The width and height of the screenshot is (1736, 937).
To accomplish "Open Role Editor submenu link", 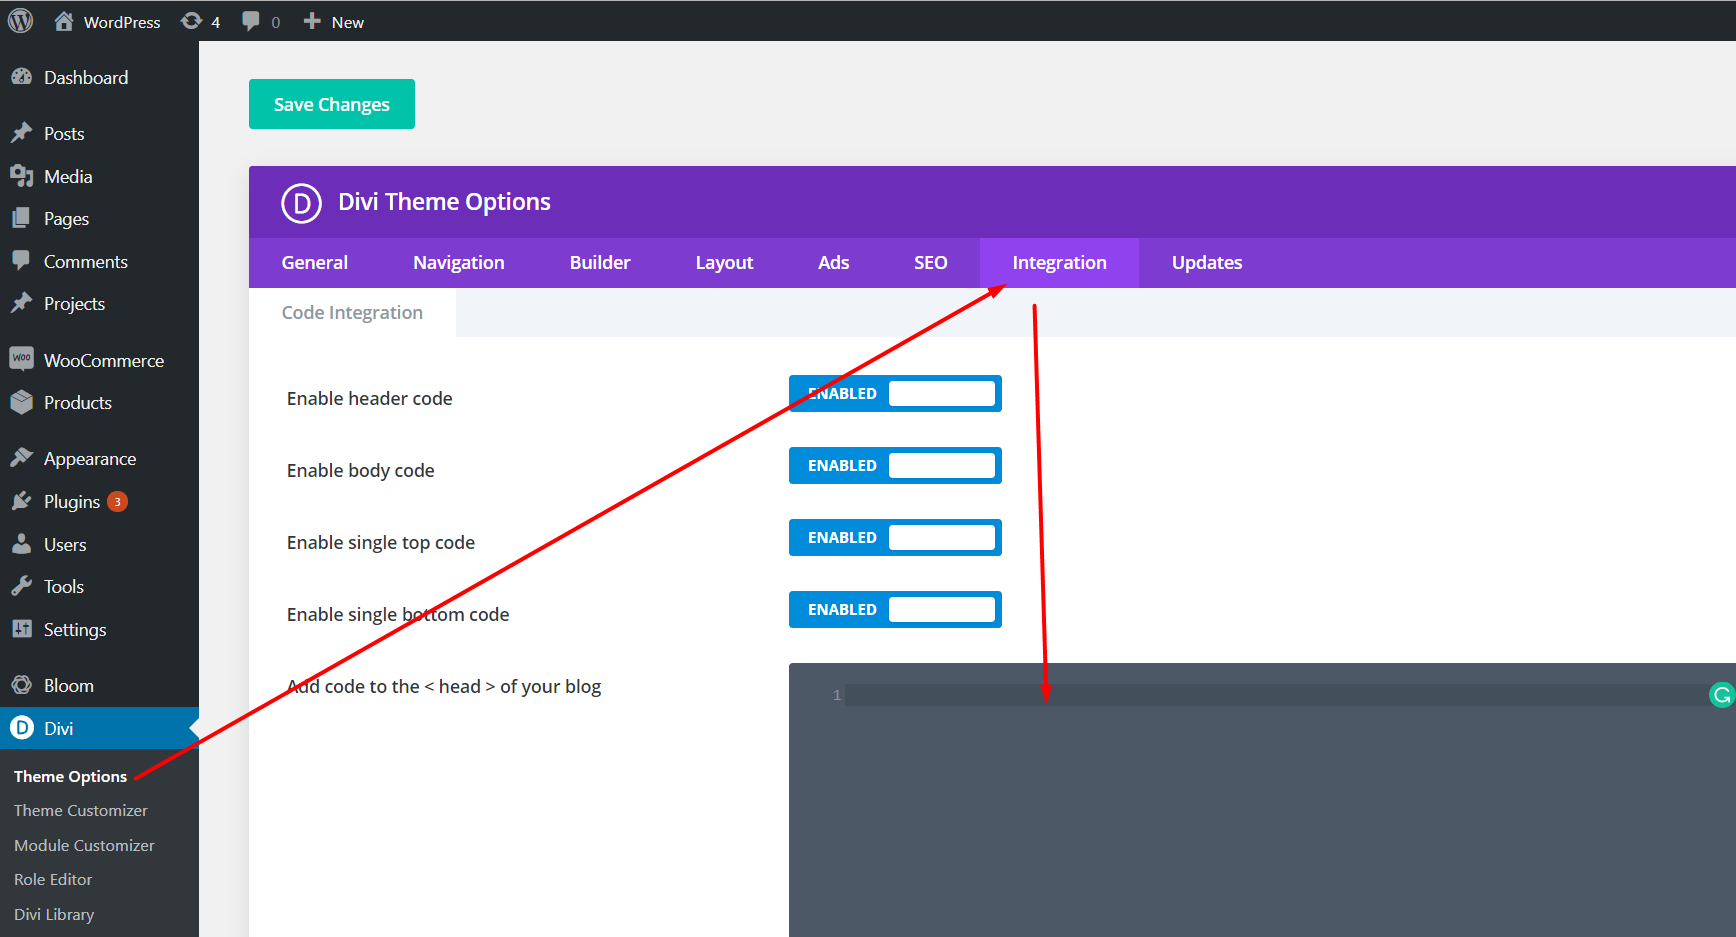I will pos(53,880).
